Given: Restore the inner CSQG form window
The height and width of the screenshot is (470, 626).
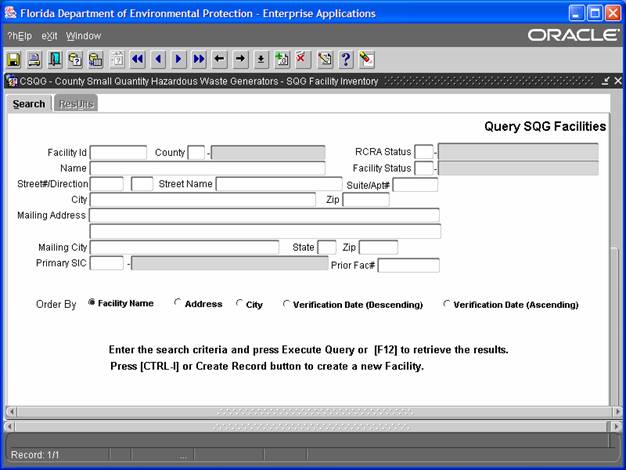Looking at the screenshot, I should [606, 81].
